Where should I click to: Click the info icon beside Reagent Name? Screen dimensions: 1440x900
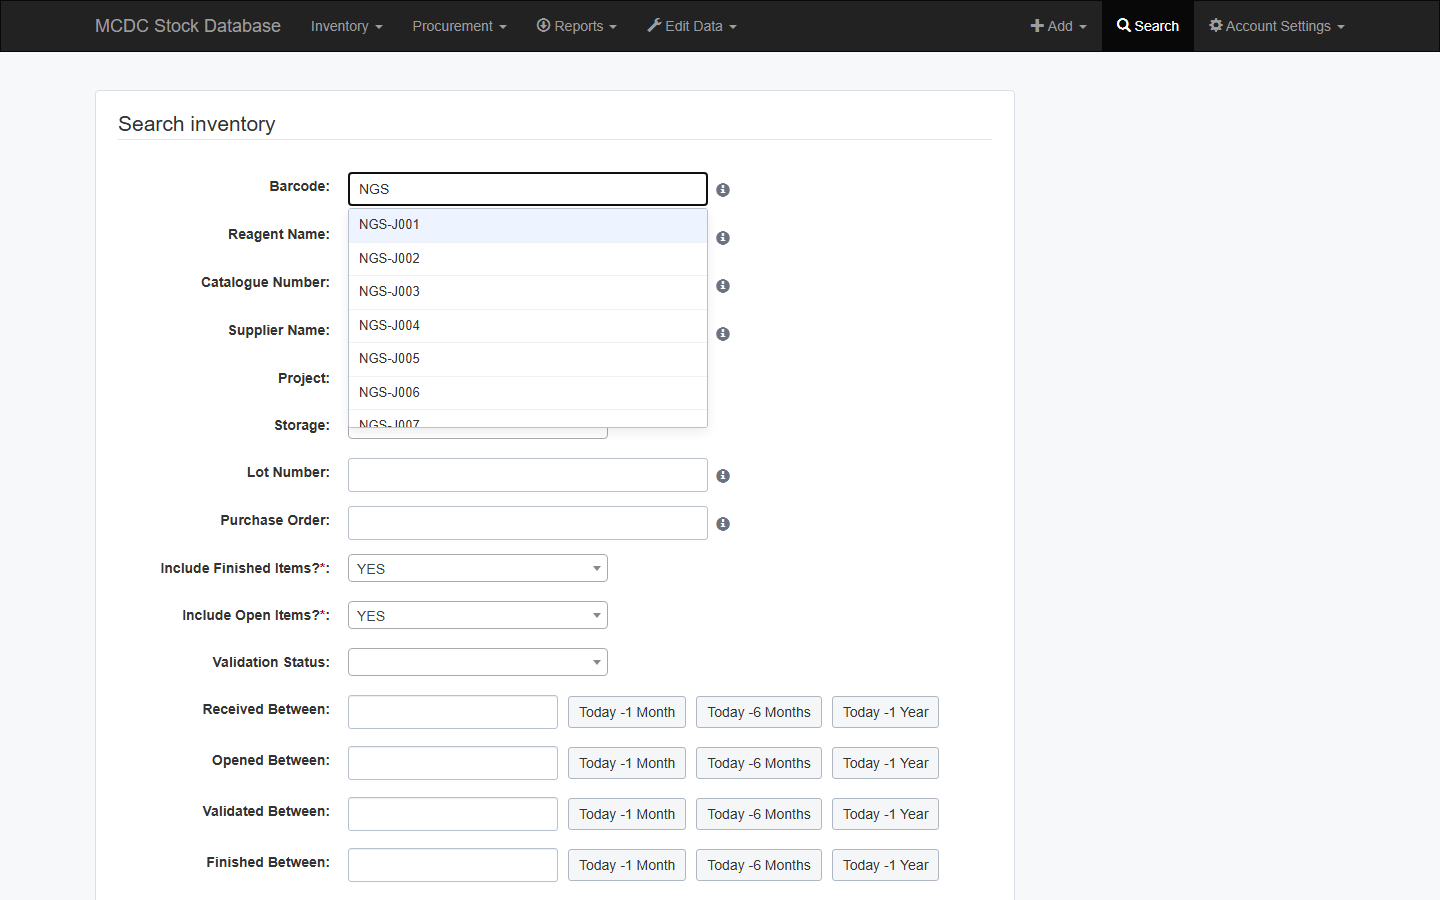[723, 238]
